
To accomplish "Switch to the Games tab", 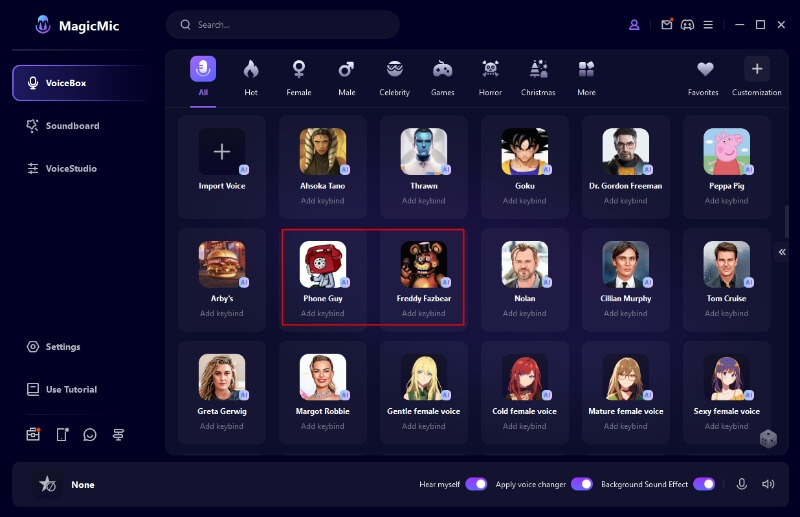I will (x=442, y=77).
